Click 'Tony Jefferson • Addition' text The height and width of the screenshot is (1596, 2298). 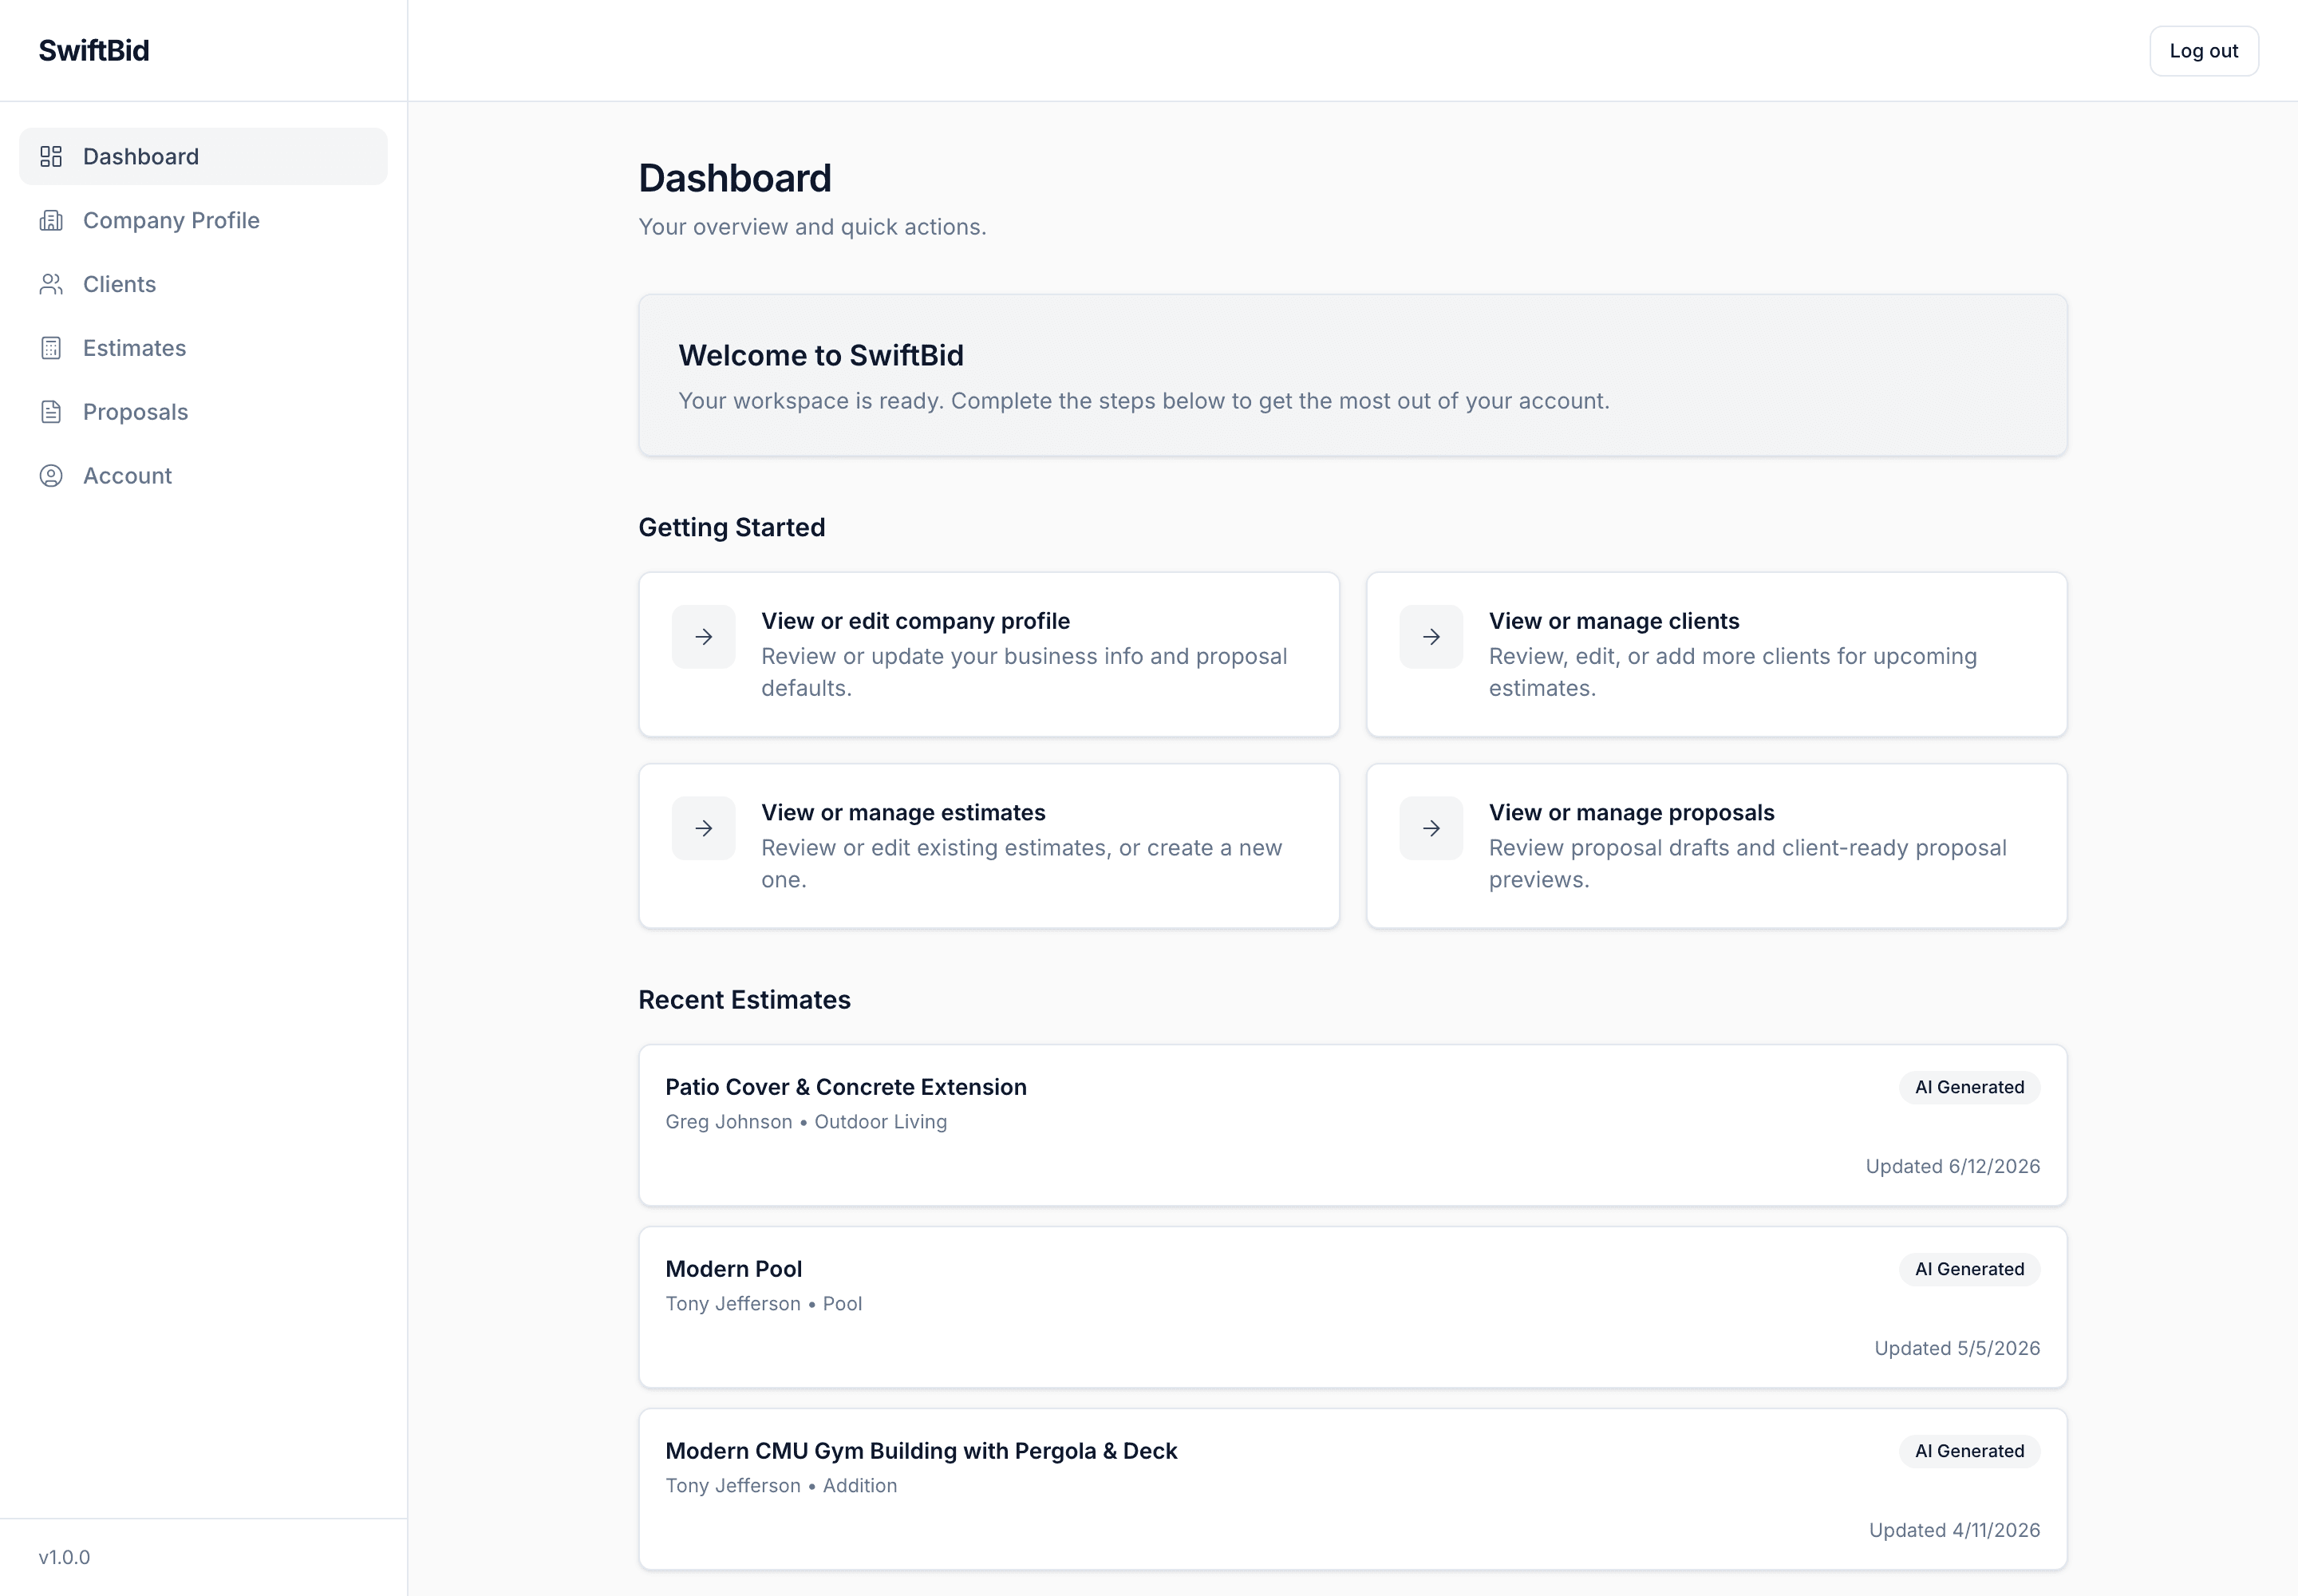pos(781,1486)
